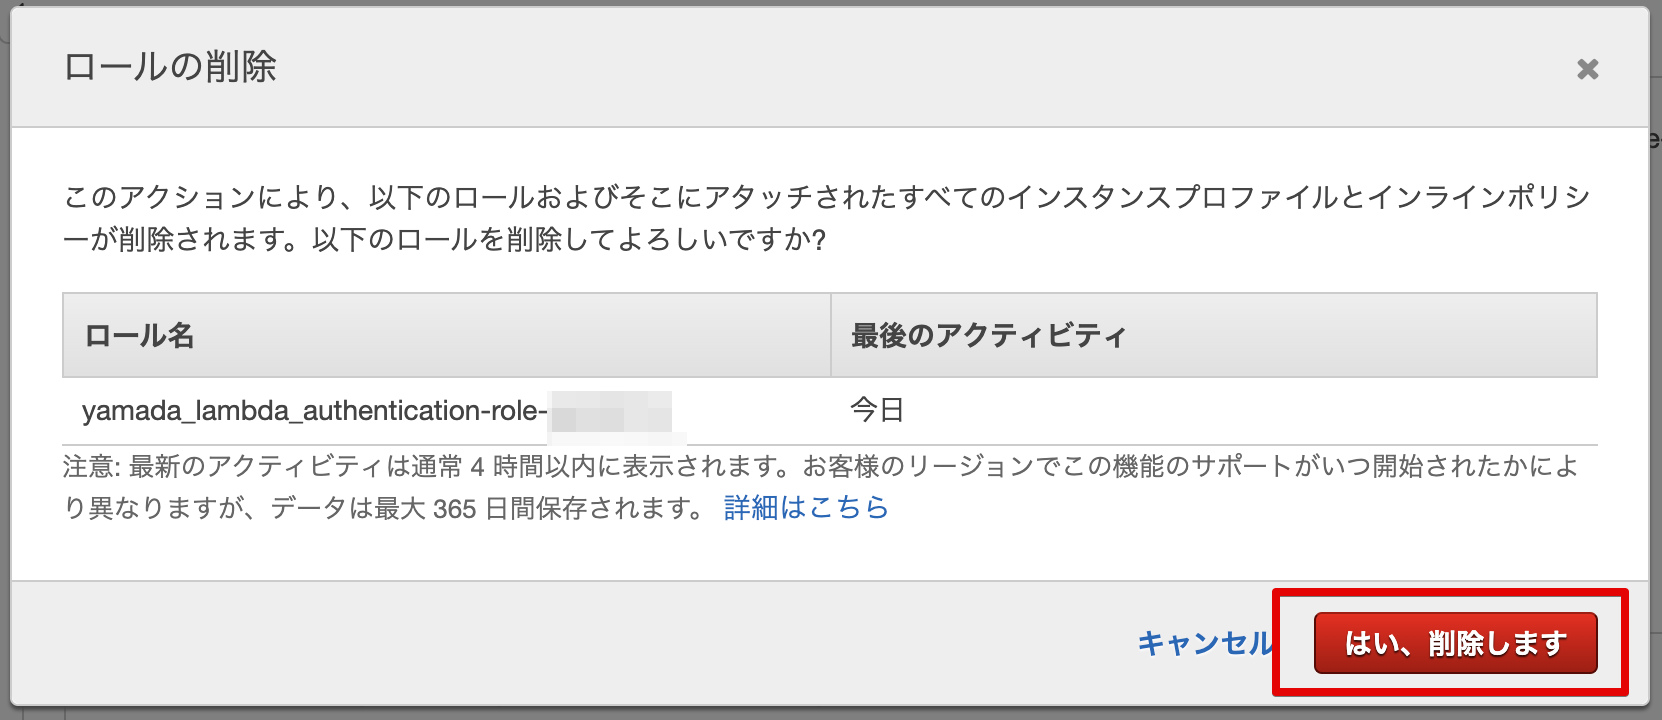Click the 注意: note text line
The width and height of the screenshot is (1662, 720).
[820, 466]
